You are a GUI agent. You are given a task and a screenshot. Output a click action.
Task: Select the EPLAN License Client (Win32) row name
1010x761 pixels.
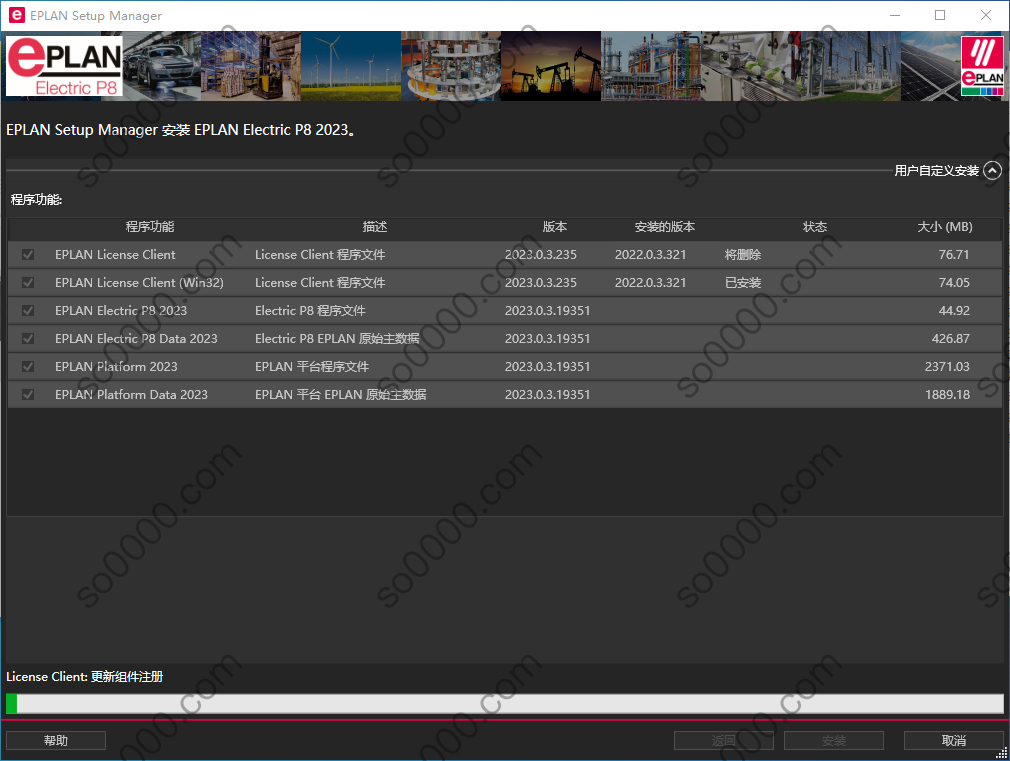tap(139, 282)
